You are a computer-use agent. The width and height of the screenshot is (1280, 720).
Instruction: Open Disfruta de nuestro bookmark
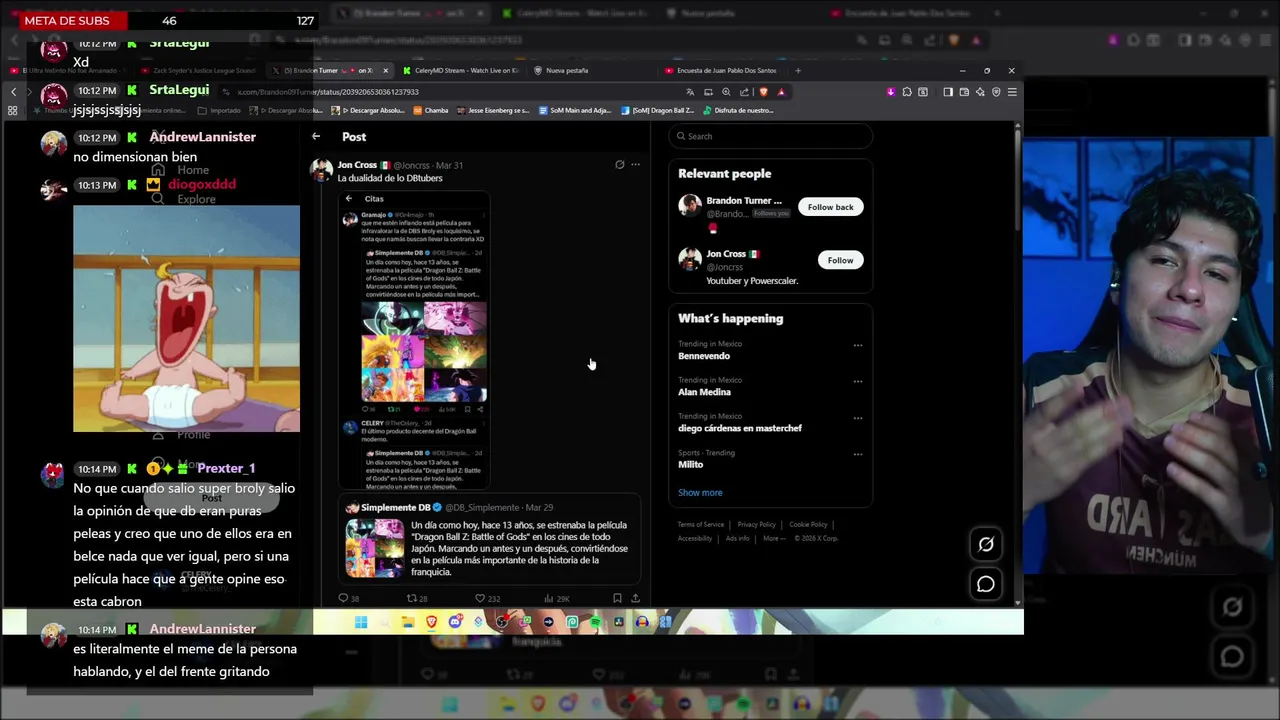(x=738, y=110)
